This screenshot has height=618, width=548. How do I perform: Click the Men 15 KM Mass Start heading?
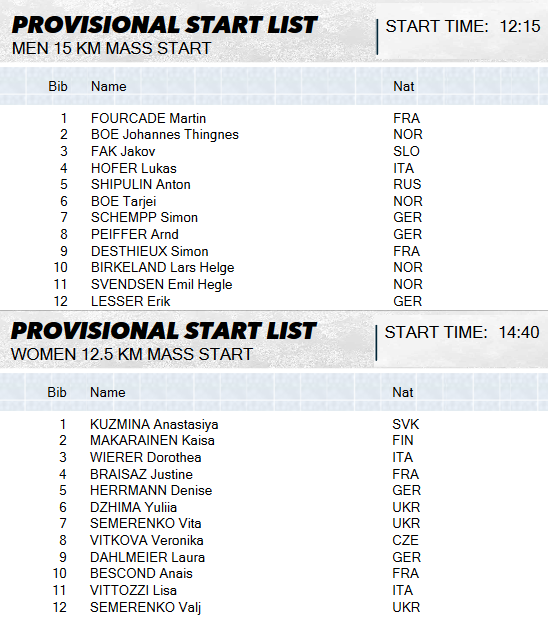[x=112, y=48]
